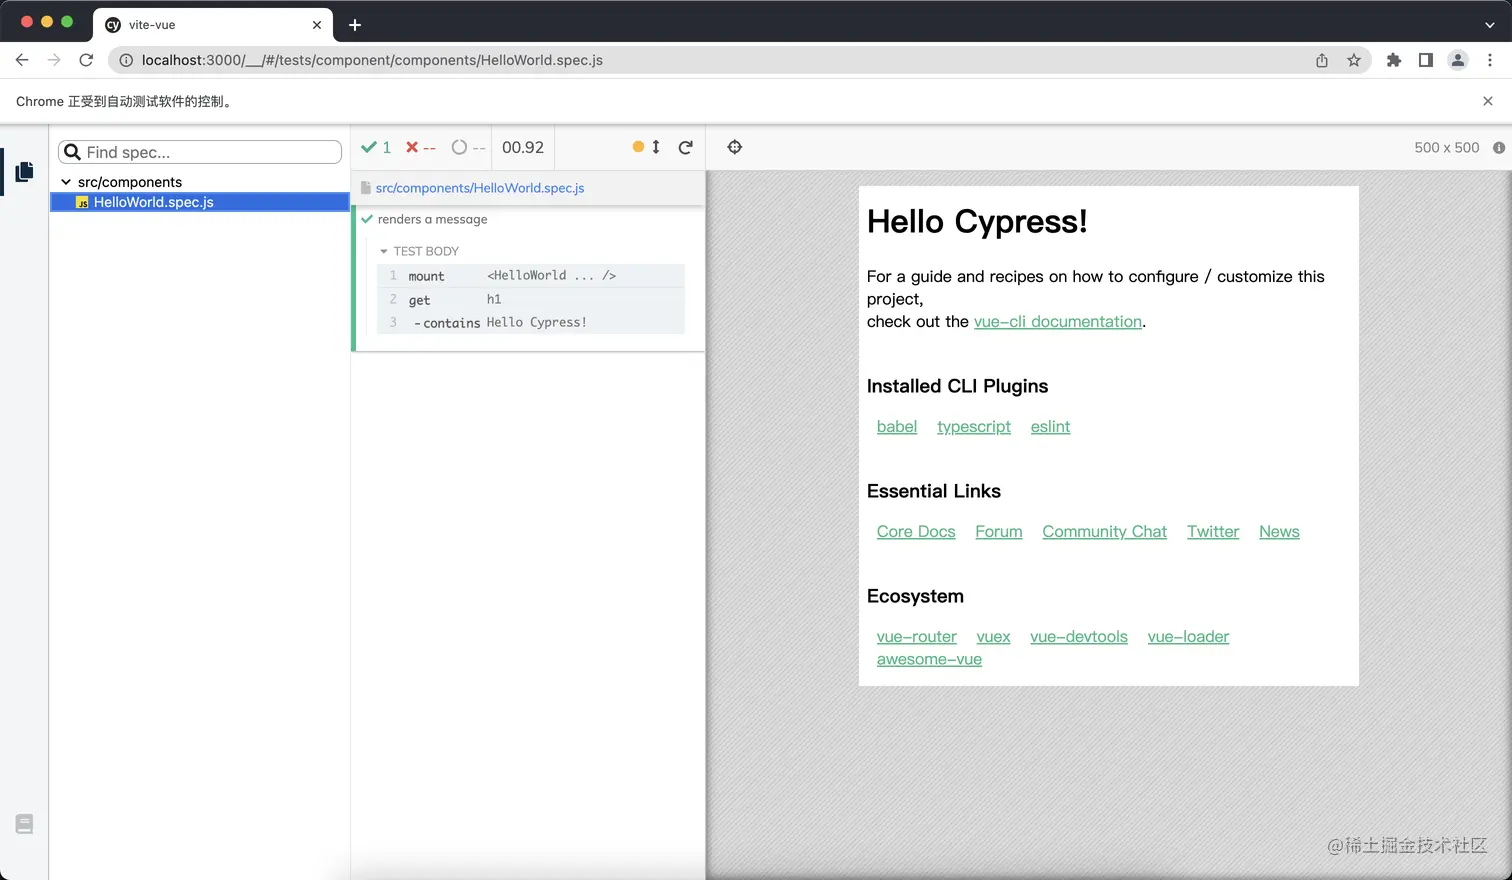
Task: Open the vue-router link
Action: (x=917, y=636)
